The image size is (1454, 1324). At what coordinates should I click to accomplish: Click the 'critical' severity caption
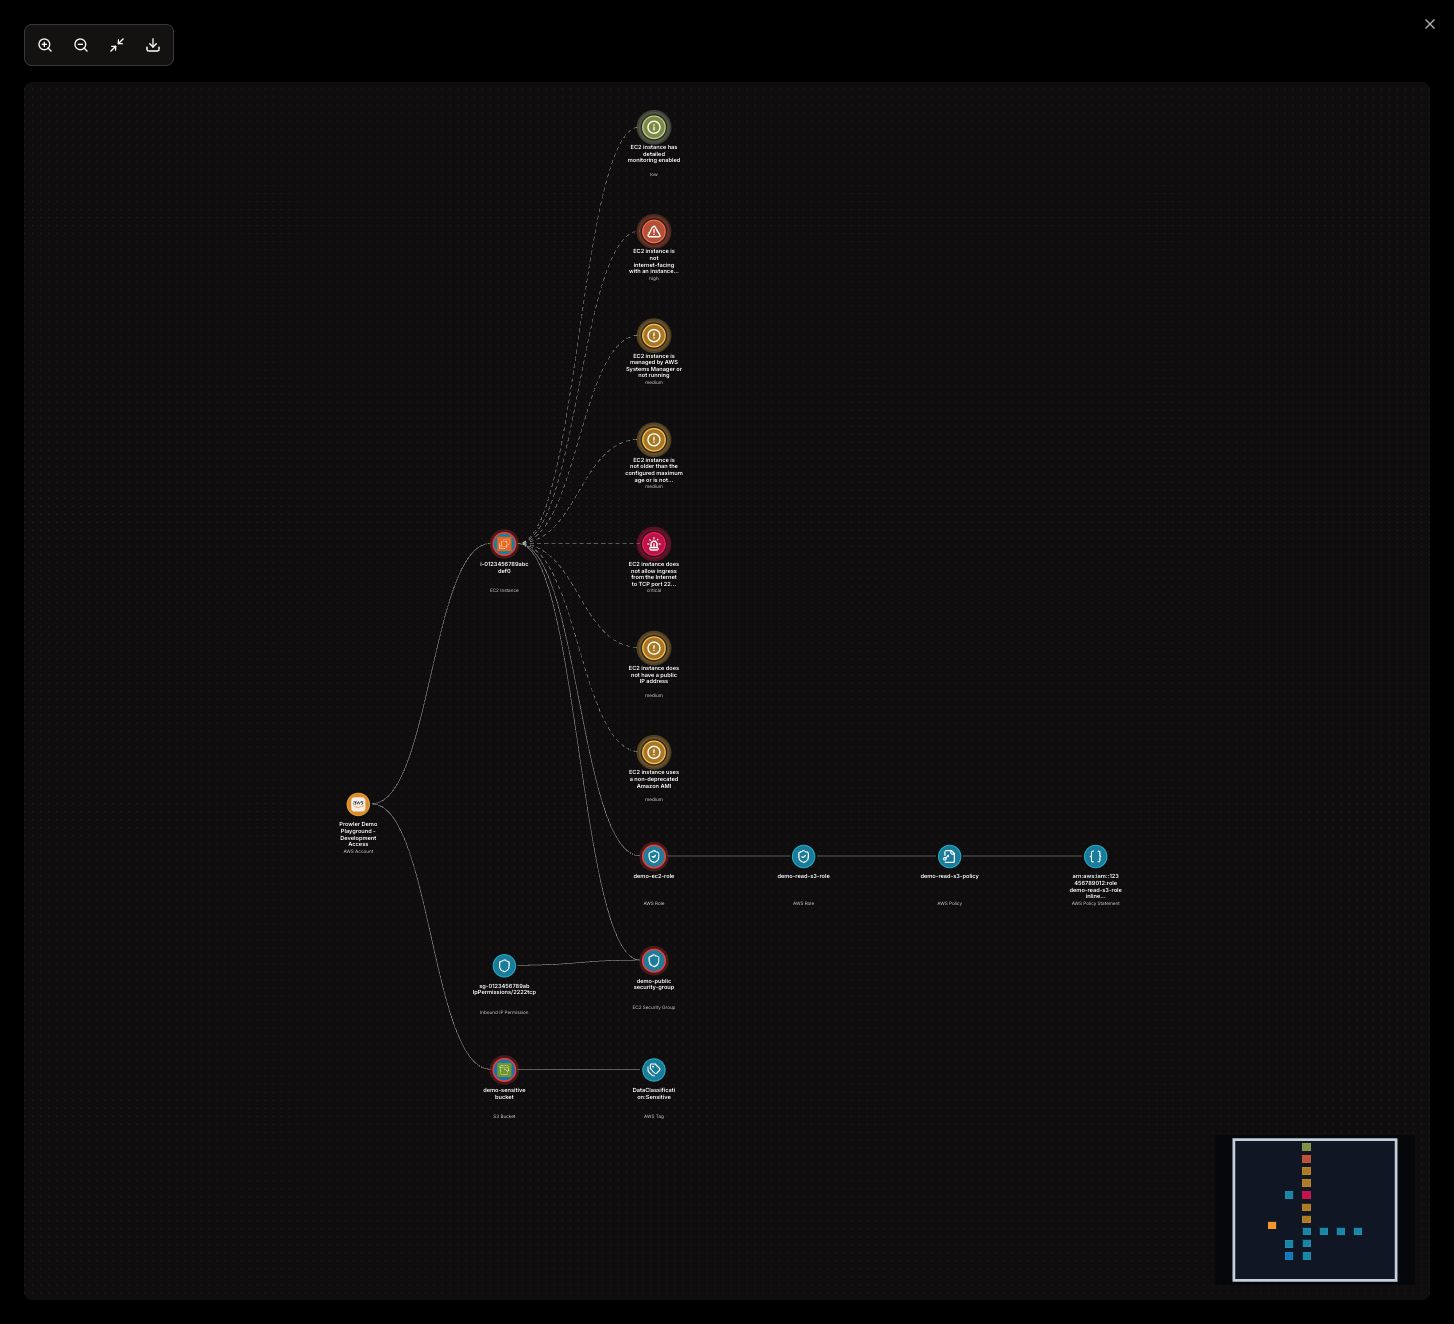tap(654, 590)
